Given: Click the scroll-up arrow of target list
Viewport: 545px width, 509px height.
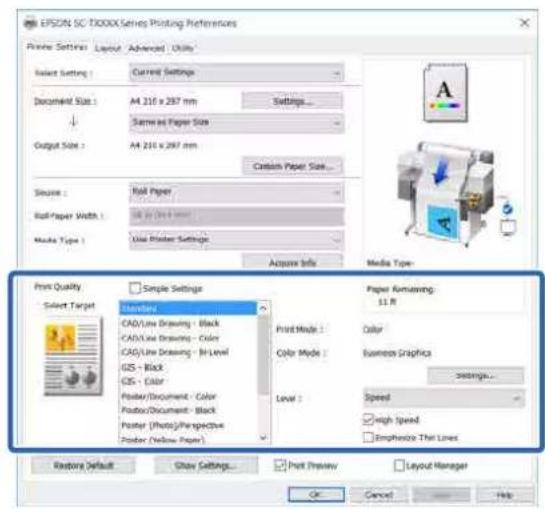Looking at the screenshot, I should coord(263,308).
